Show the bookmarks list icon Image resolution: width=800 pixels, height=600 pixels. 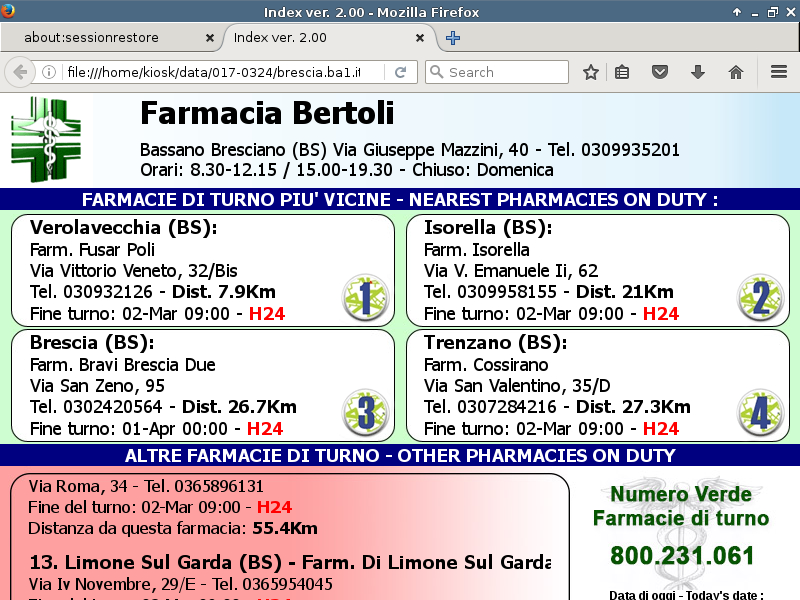coord(622,72)
